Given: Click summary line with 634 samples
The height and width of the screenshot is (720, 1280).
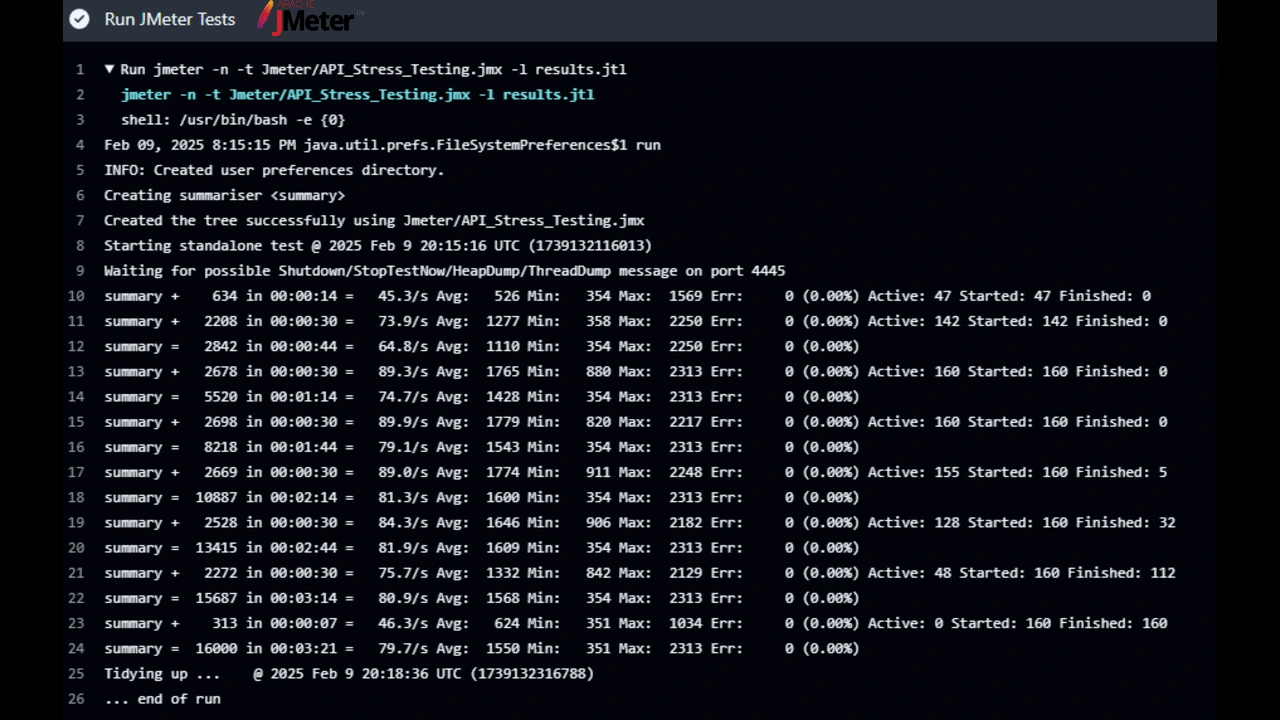Looking at the screenshot, I should pos(627,296).
